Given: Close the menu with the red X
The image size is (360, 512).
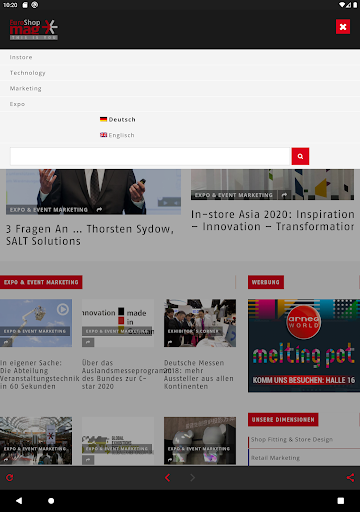Looking at the screenshot, I should [343, 27].
